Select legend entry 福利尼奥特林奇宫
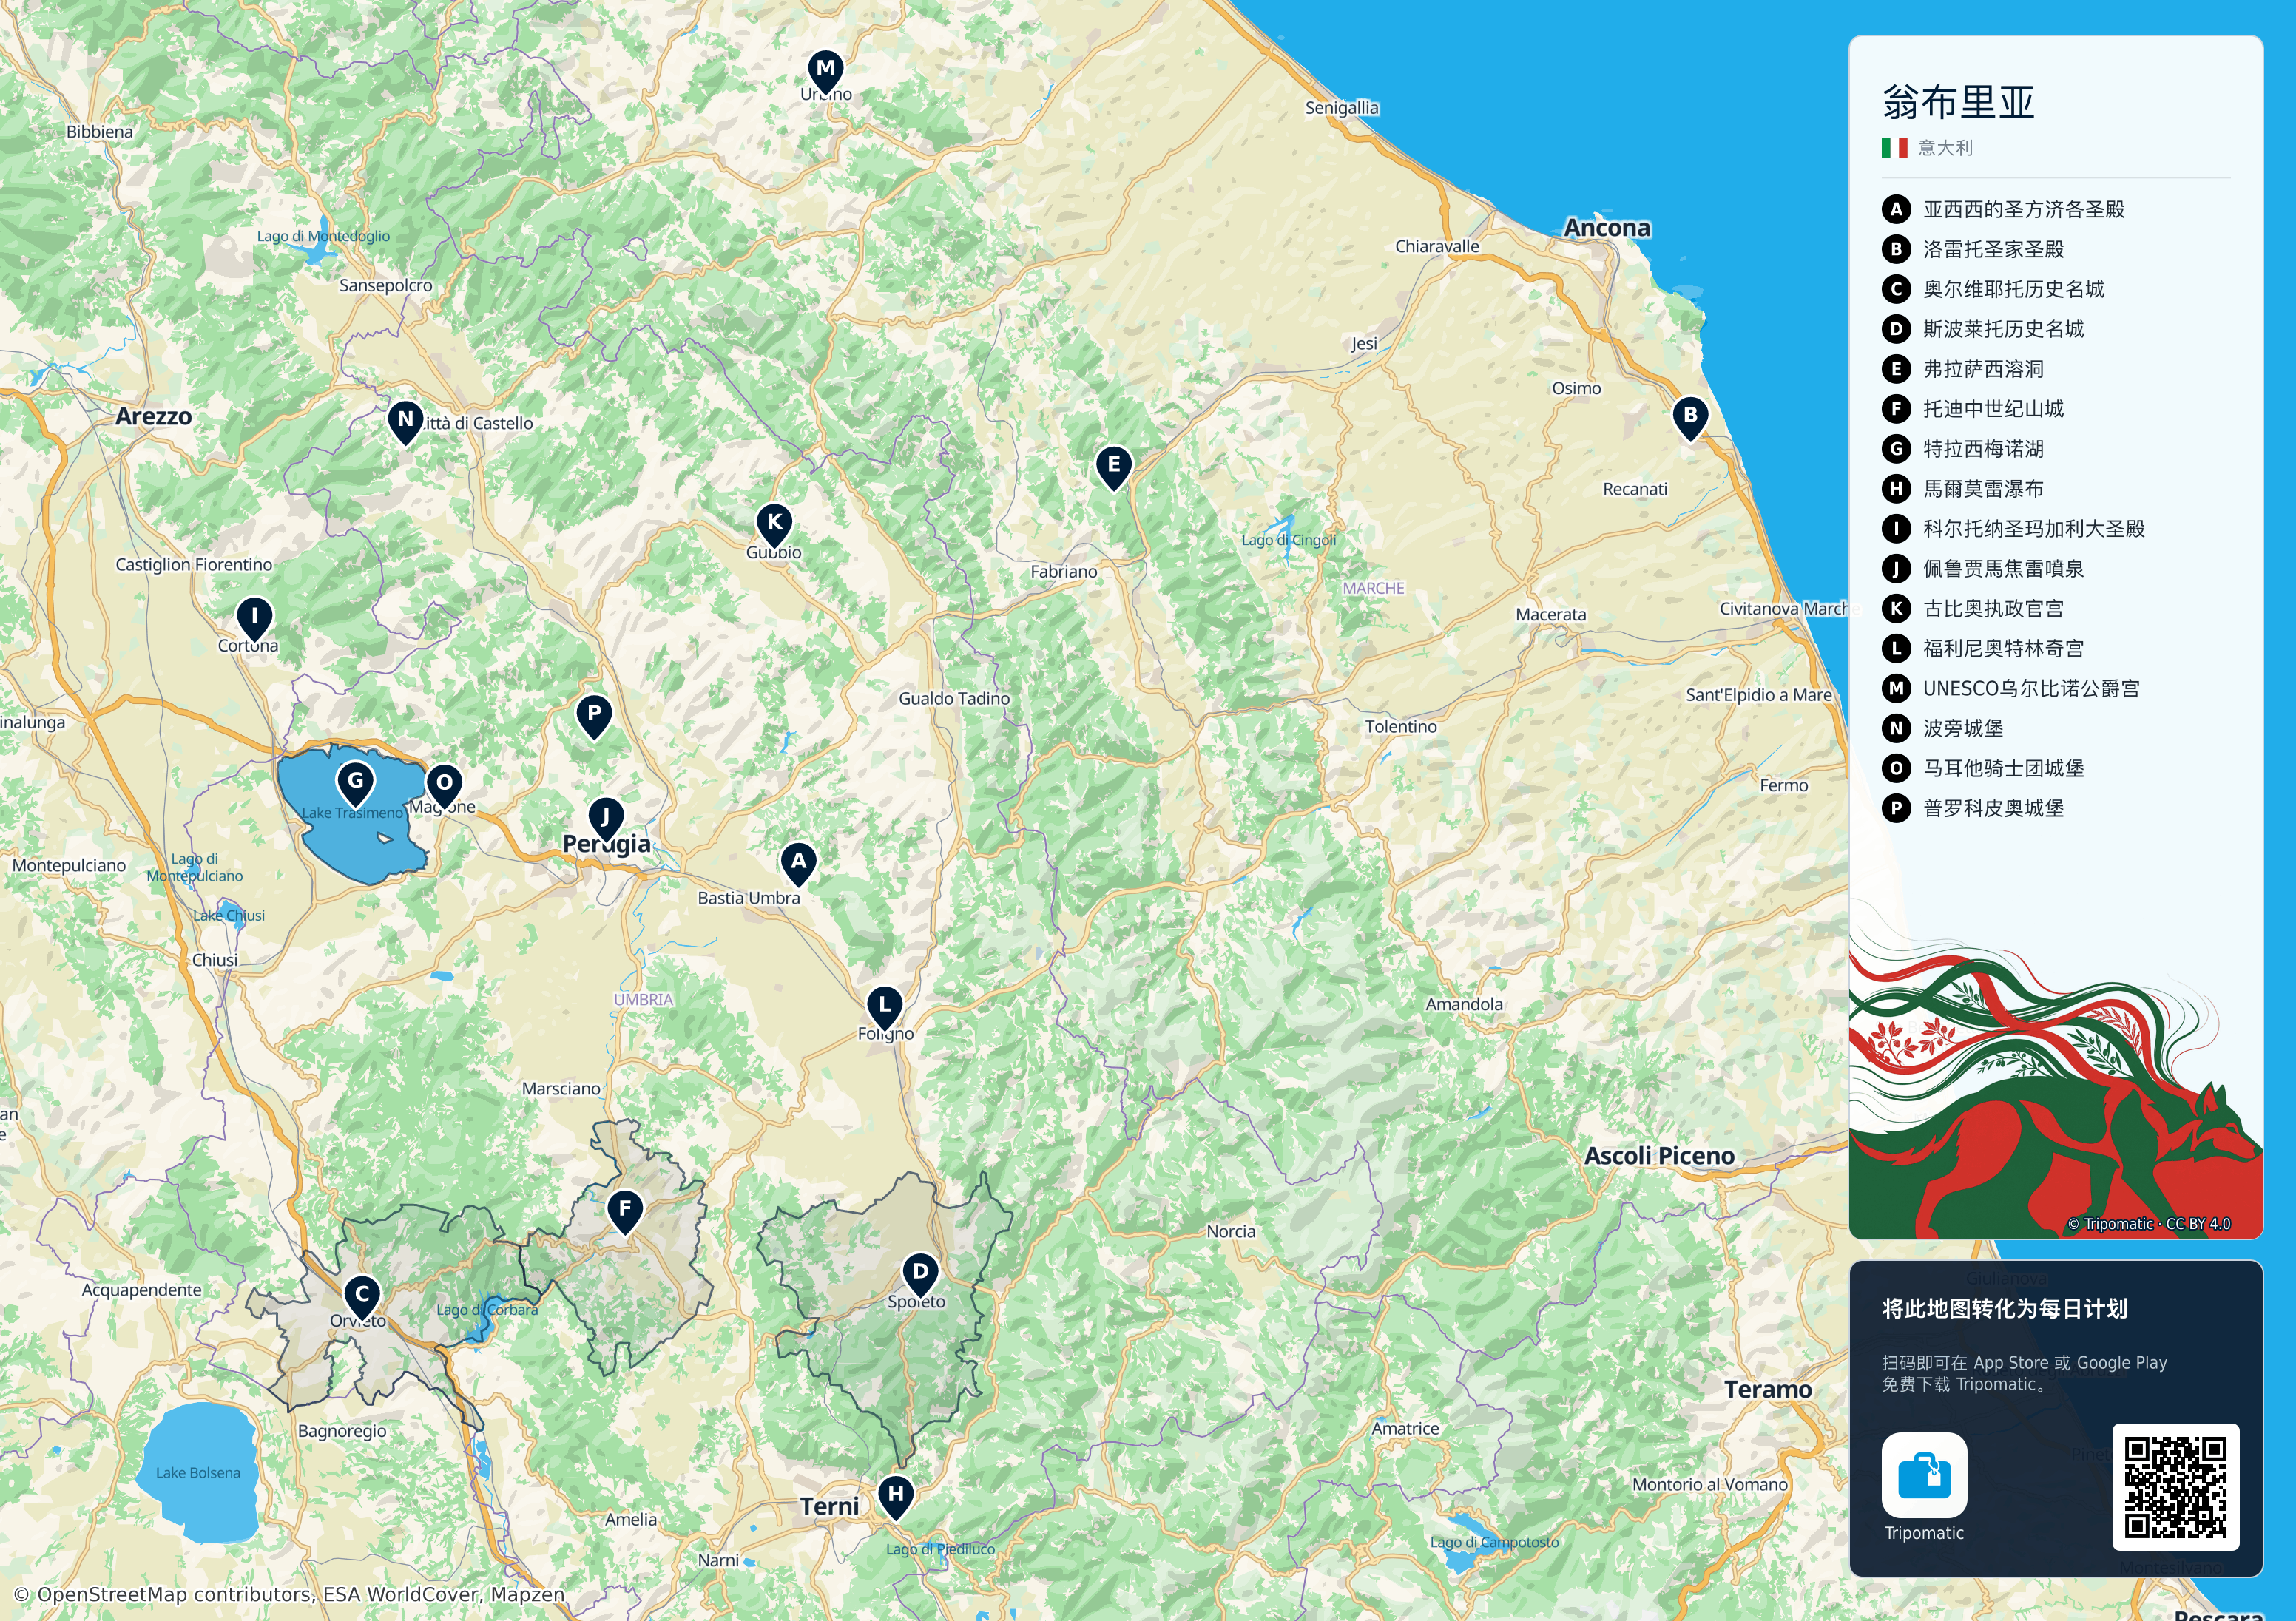This screenshot has width=2296, height=1621. coord(1983,648)
